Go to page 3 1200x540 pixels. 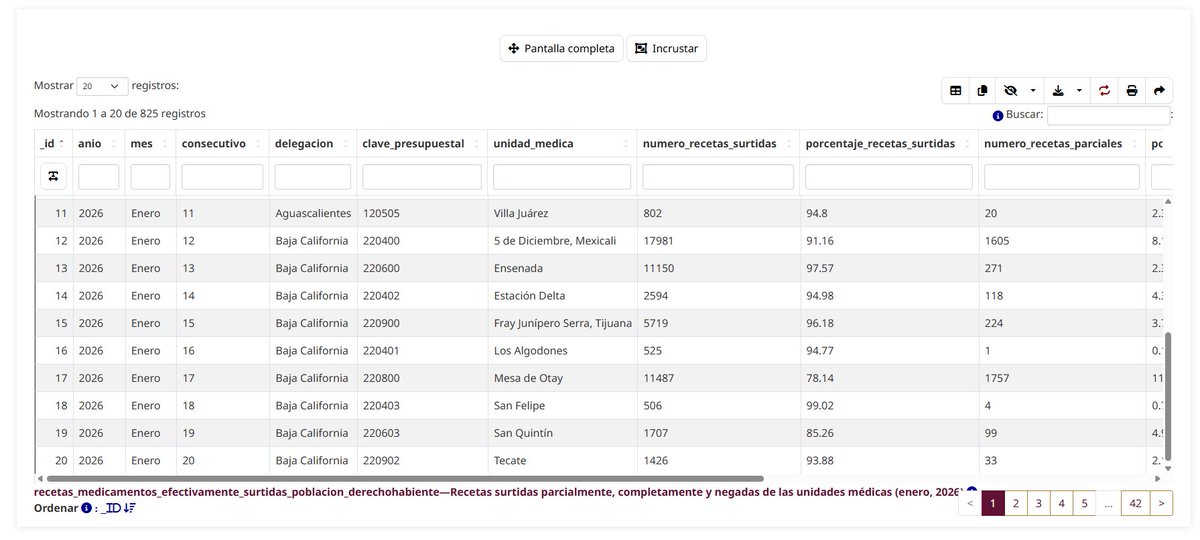1038,503
